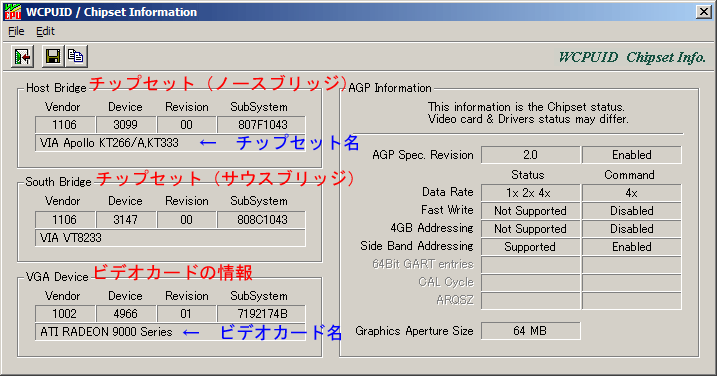Click 4GB Addressing Disabled command field
Screen dimensions: 717x376
click(631, 229)
